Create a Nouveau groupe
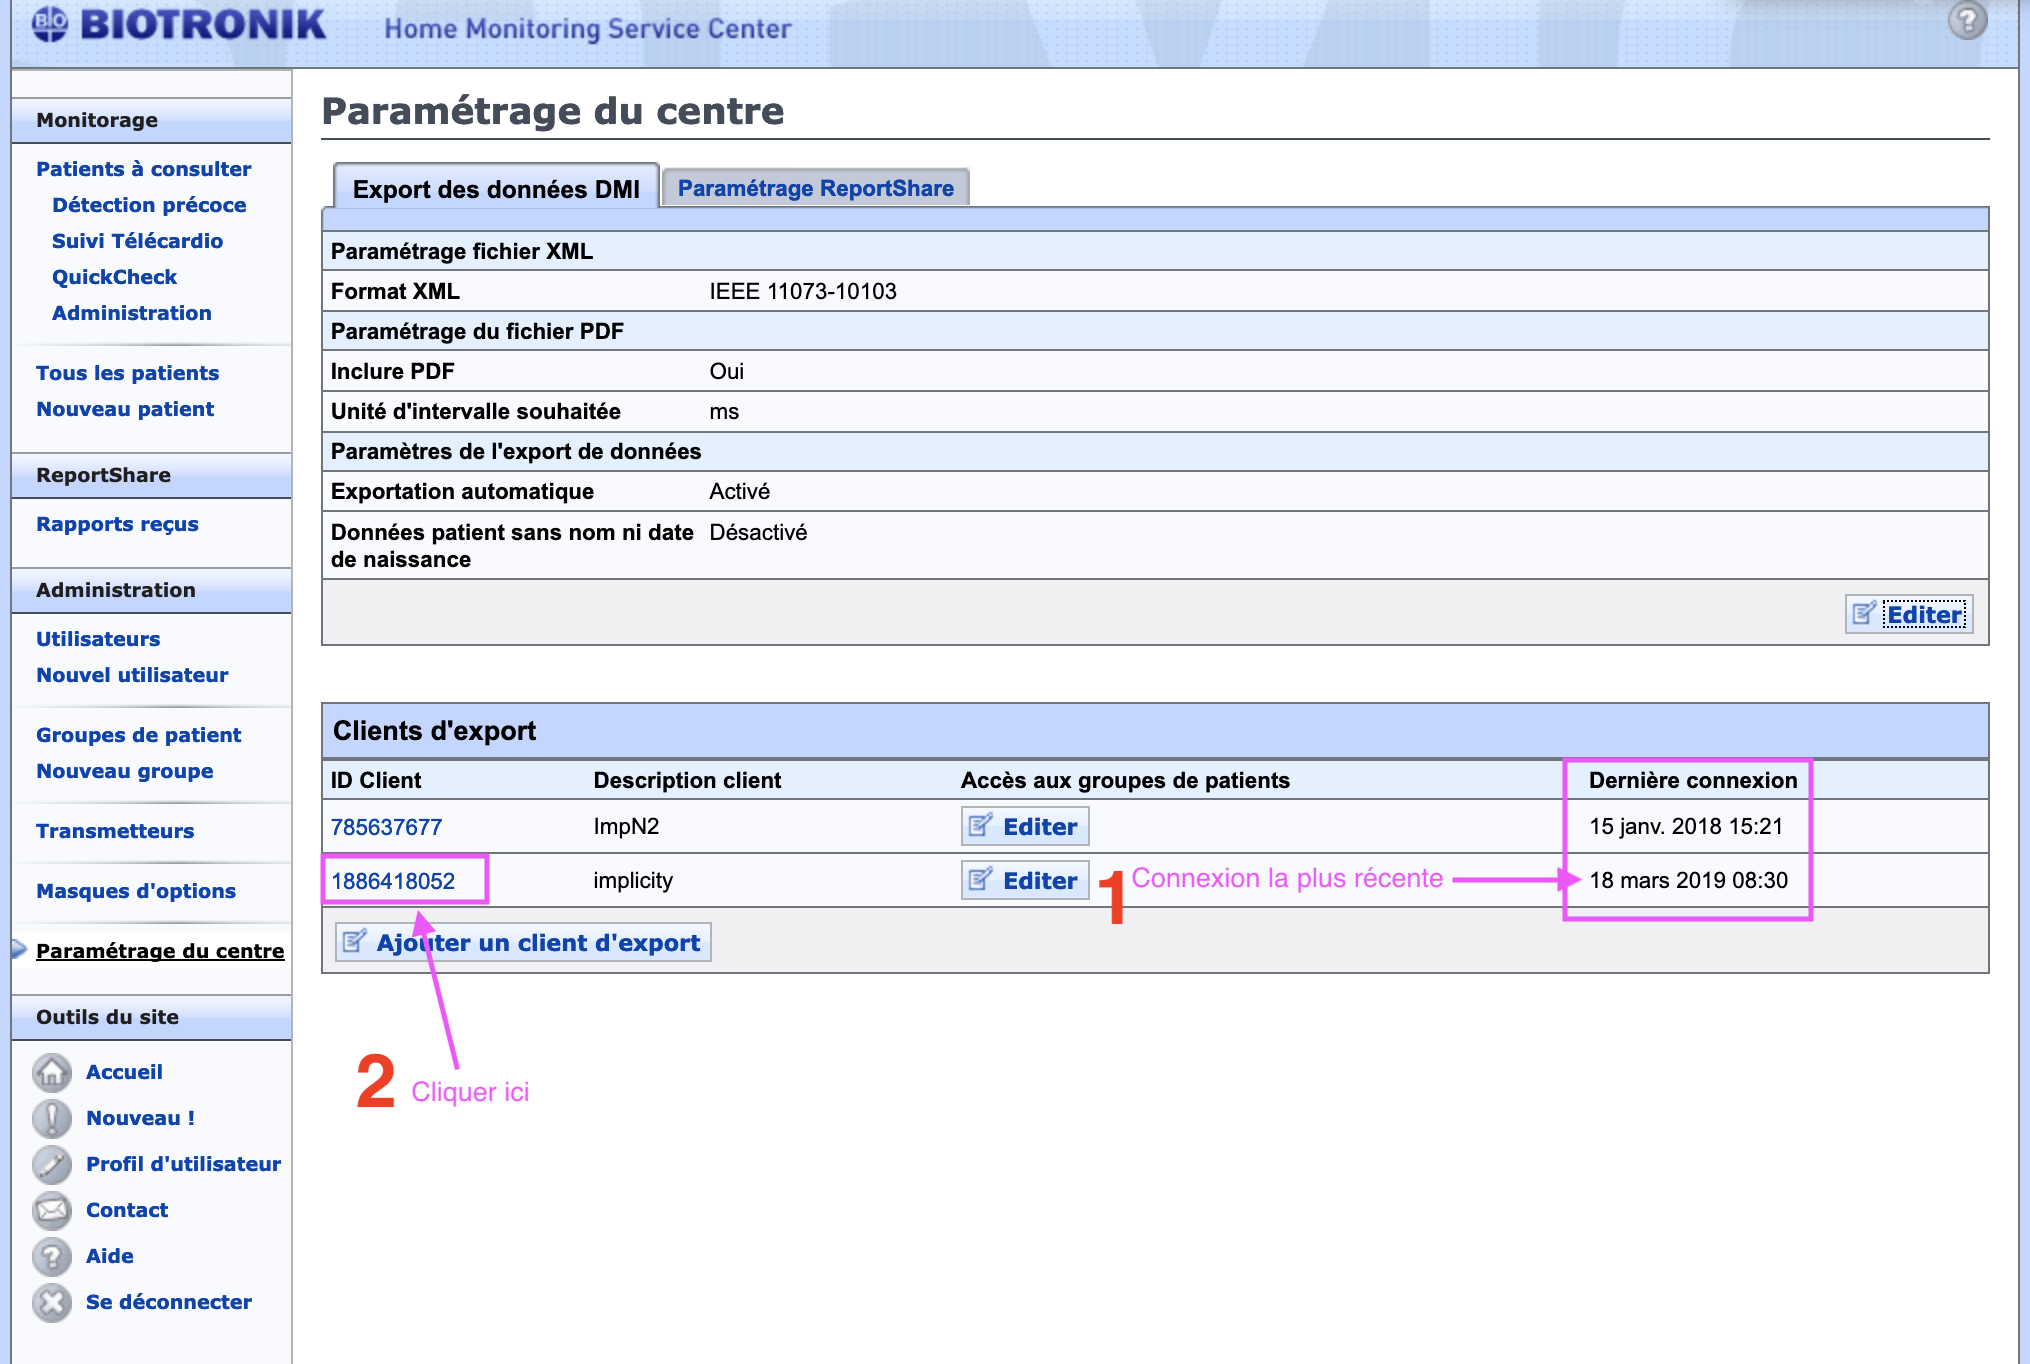2030x1364 pixels. tap(124, 771)
